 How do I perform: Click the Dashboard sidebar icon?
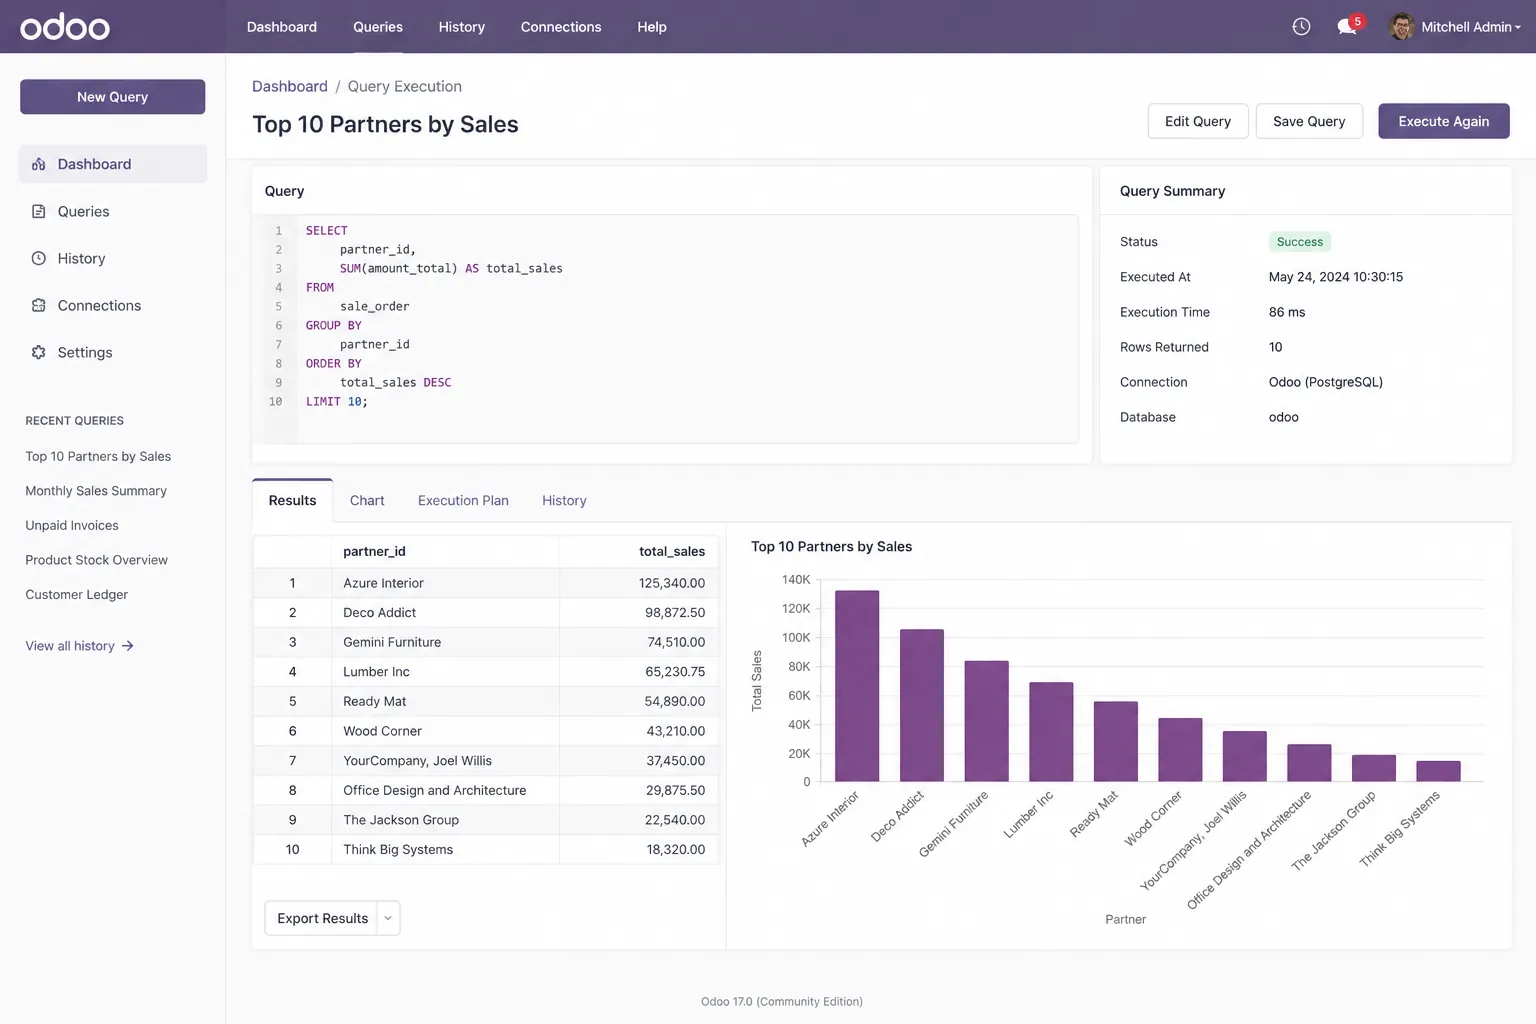click(39, 164)
